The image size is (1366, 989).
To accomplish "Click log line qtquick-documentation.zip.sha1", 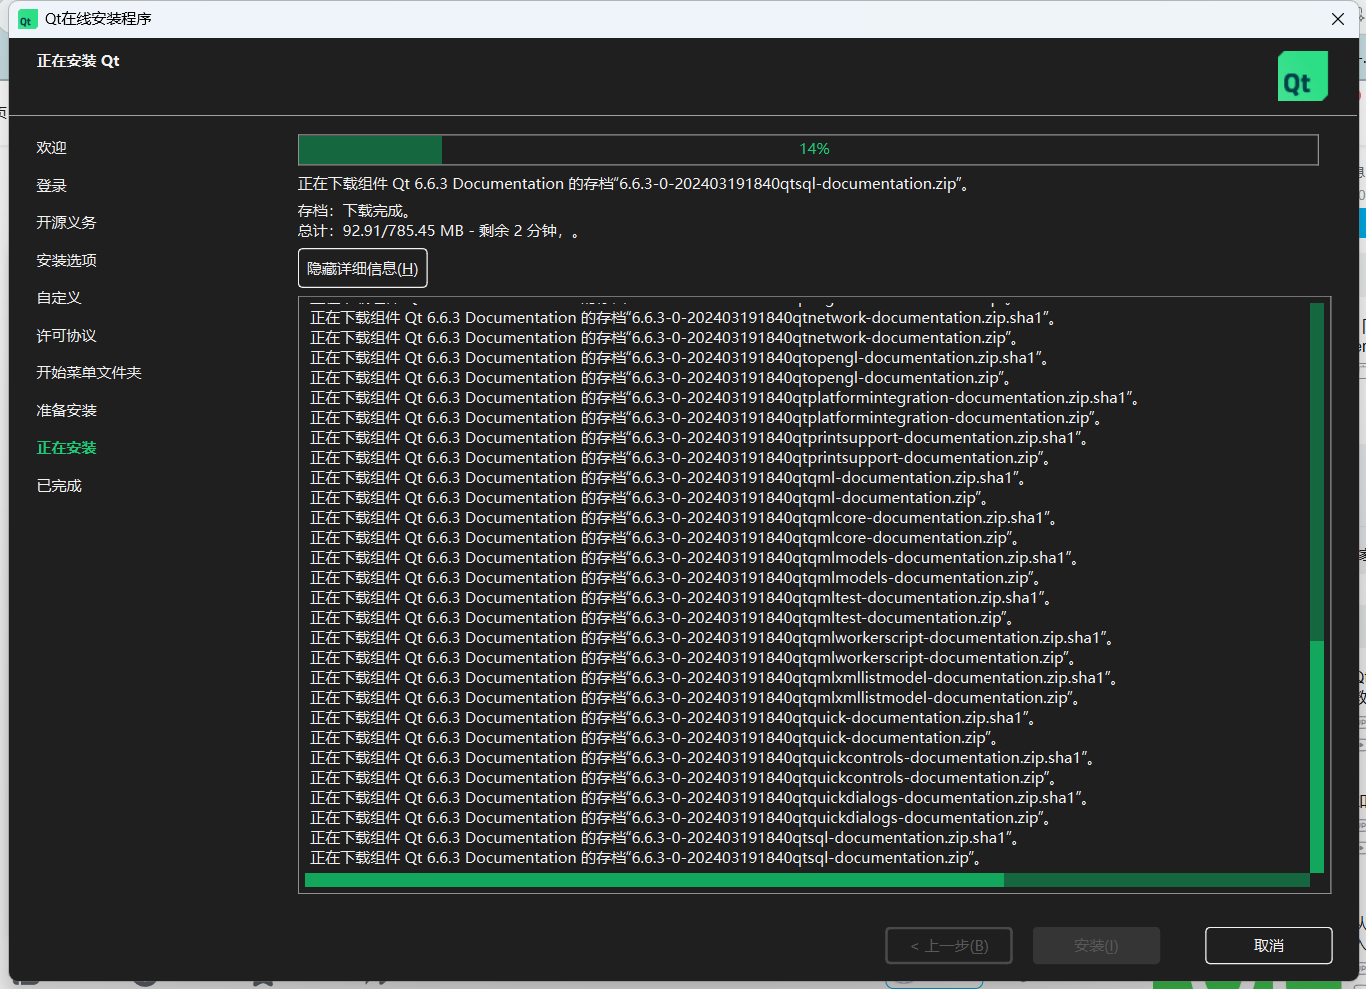I will (x=673, y=718).
